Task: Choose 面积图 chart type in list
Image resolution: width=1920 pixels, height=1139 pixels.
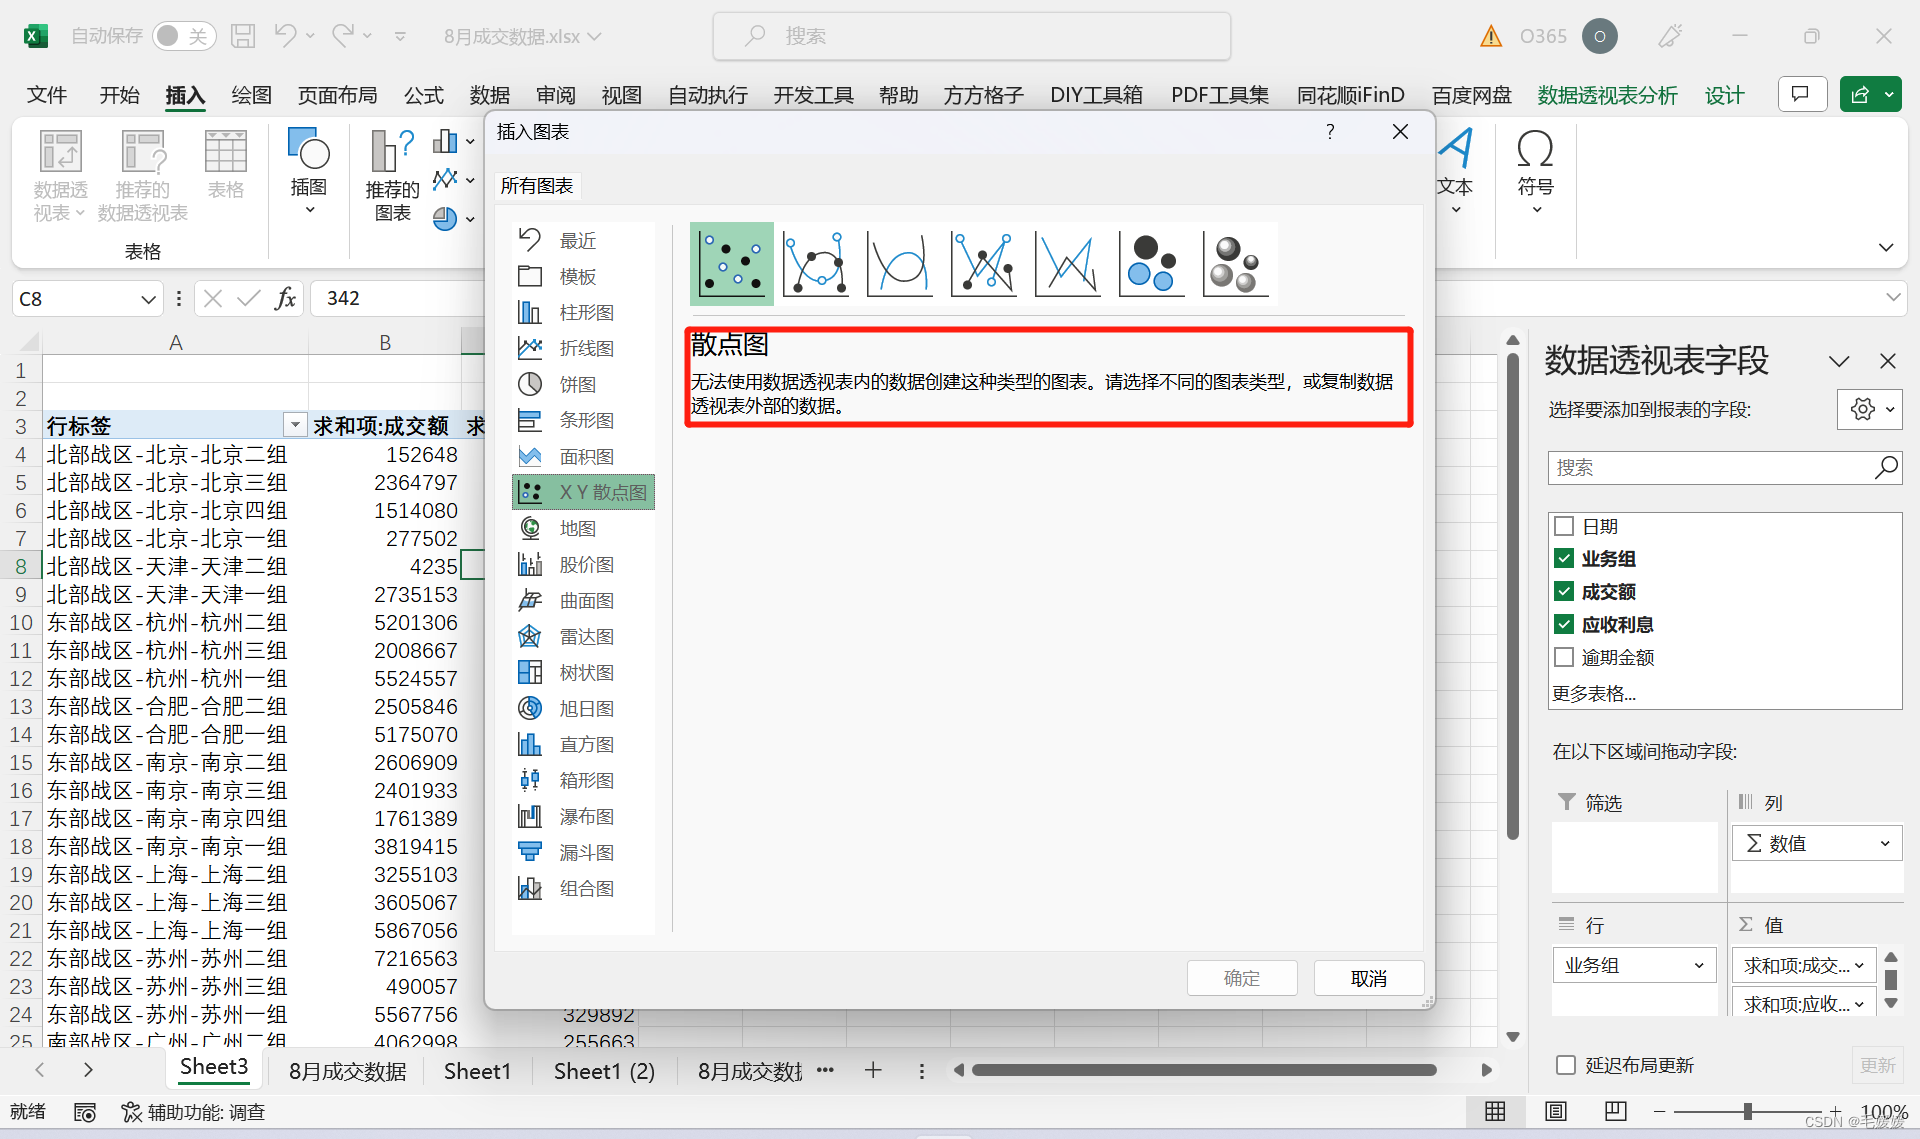Action: pyautogui.click(x=583, y=456)
